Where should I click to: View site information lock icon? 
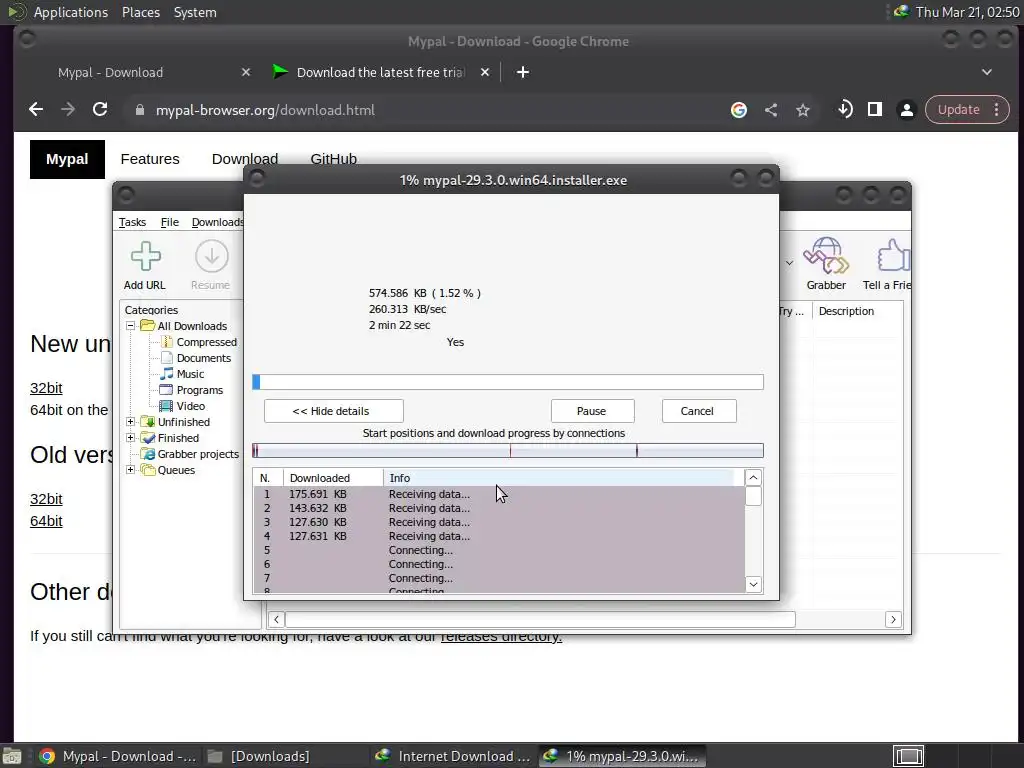click(139, 110)
